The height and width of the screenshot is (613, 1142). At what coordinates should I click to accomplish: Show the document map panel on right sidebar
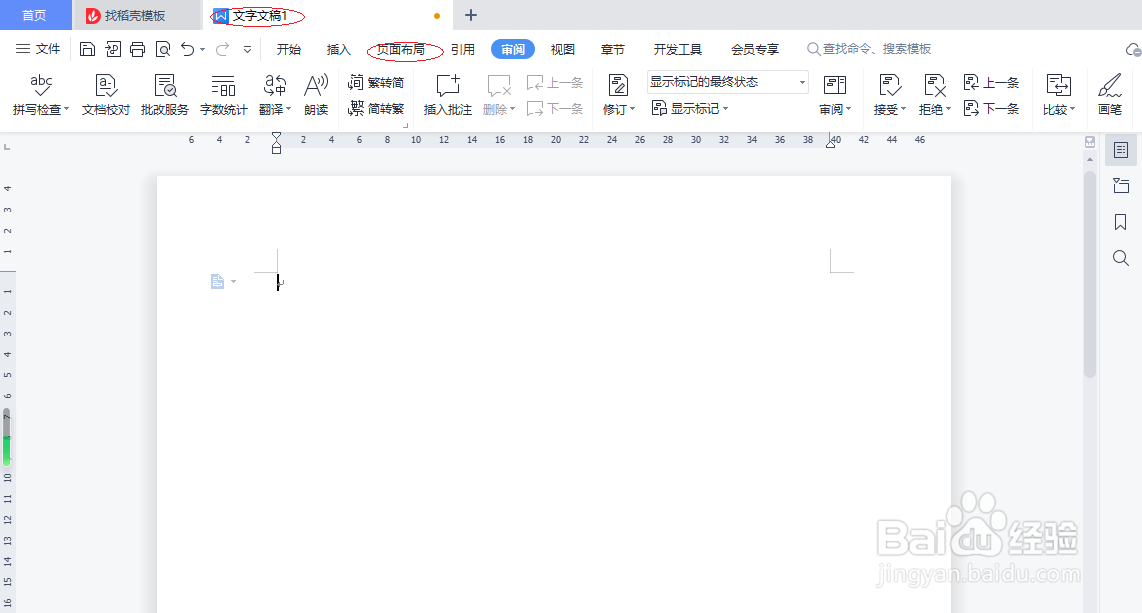(x=1120, y=150)
